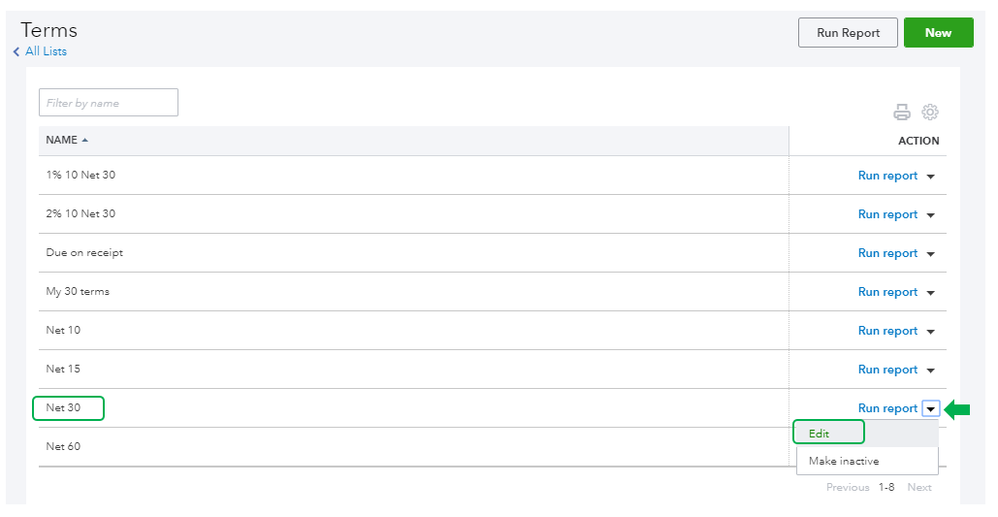Open action dropdown for Net 15

pyautogui.click(x=931, y=371)
